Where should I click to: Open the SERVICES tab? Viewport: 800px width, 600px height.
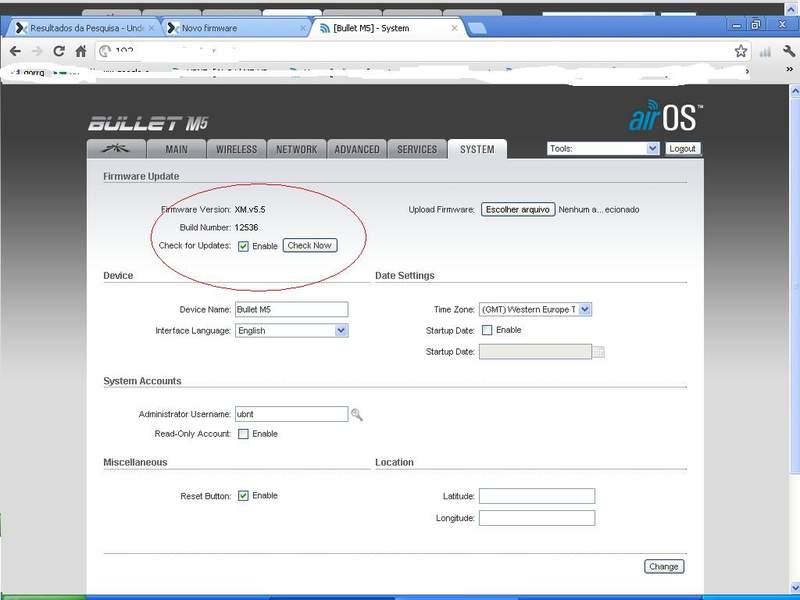coord(417,149)
